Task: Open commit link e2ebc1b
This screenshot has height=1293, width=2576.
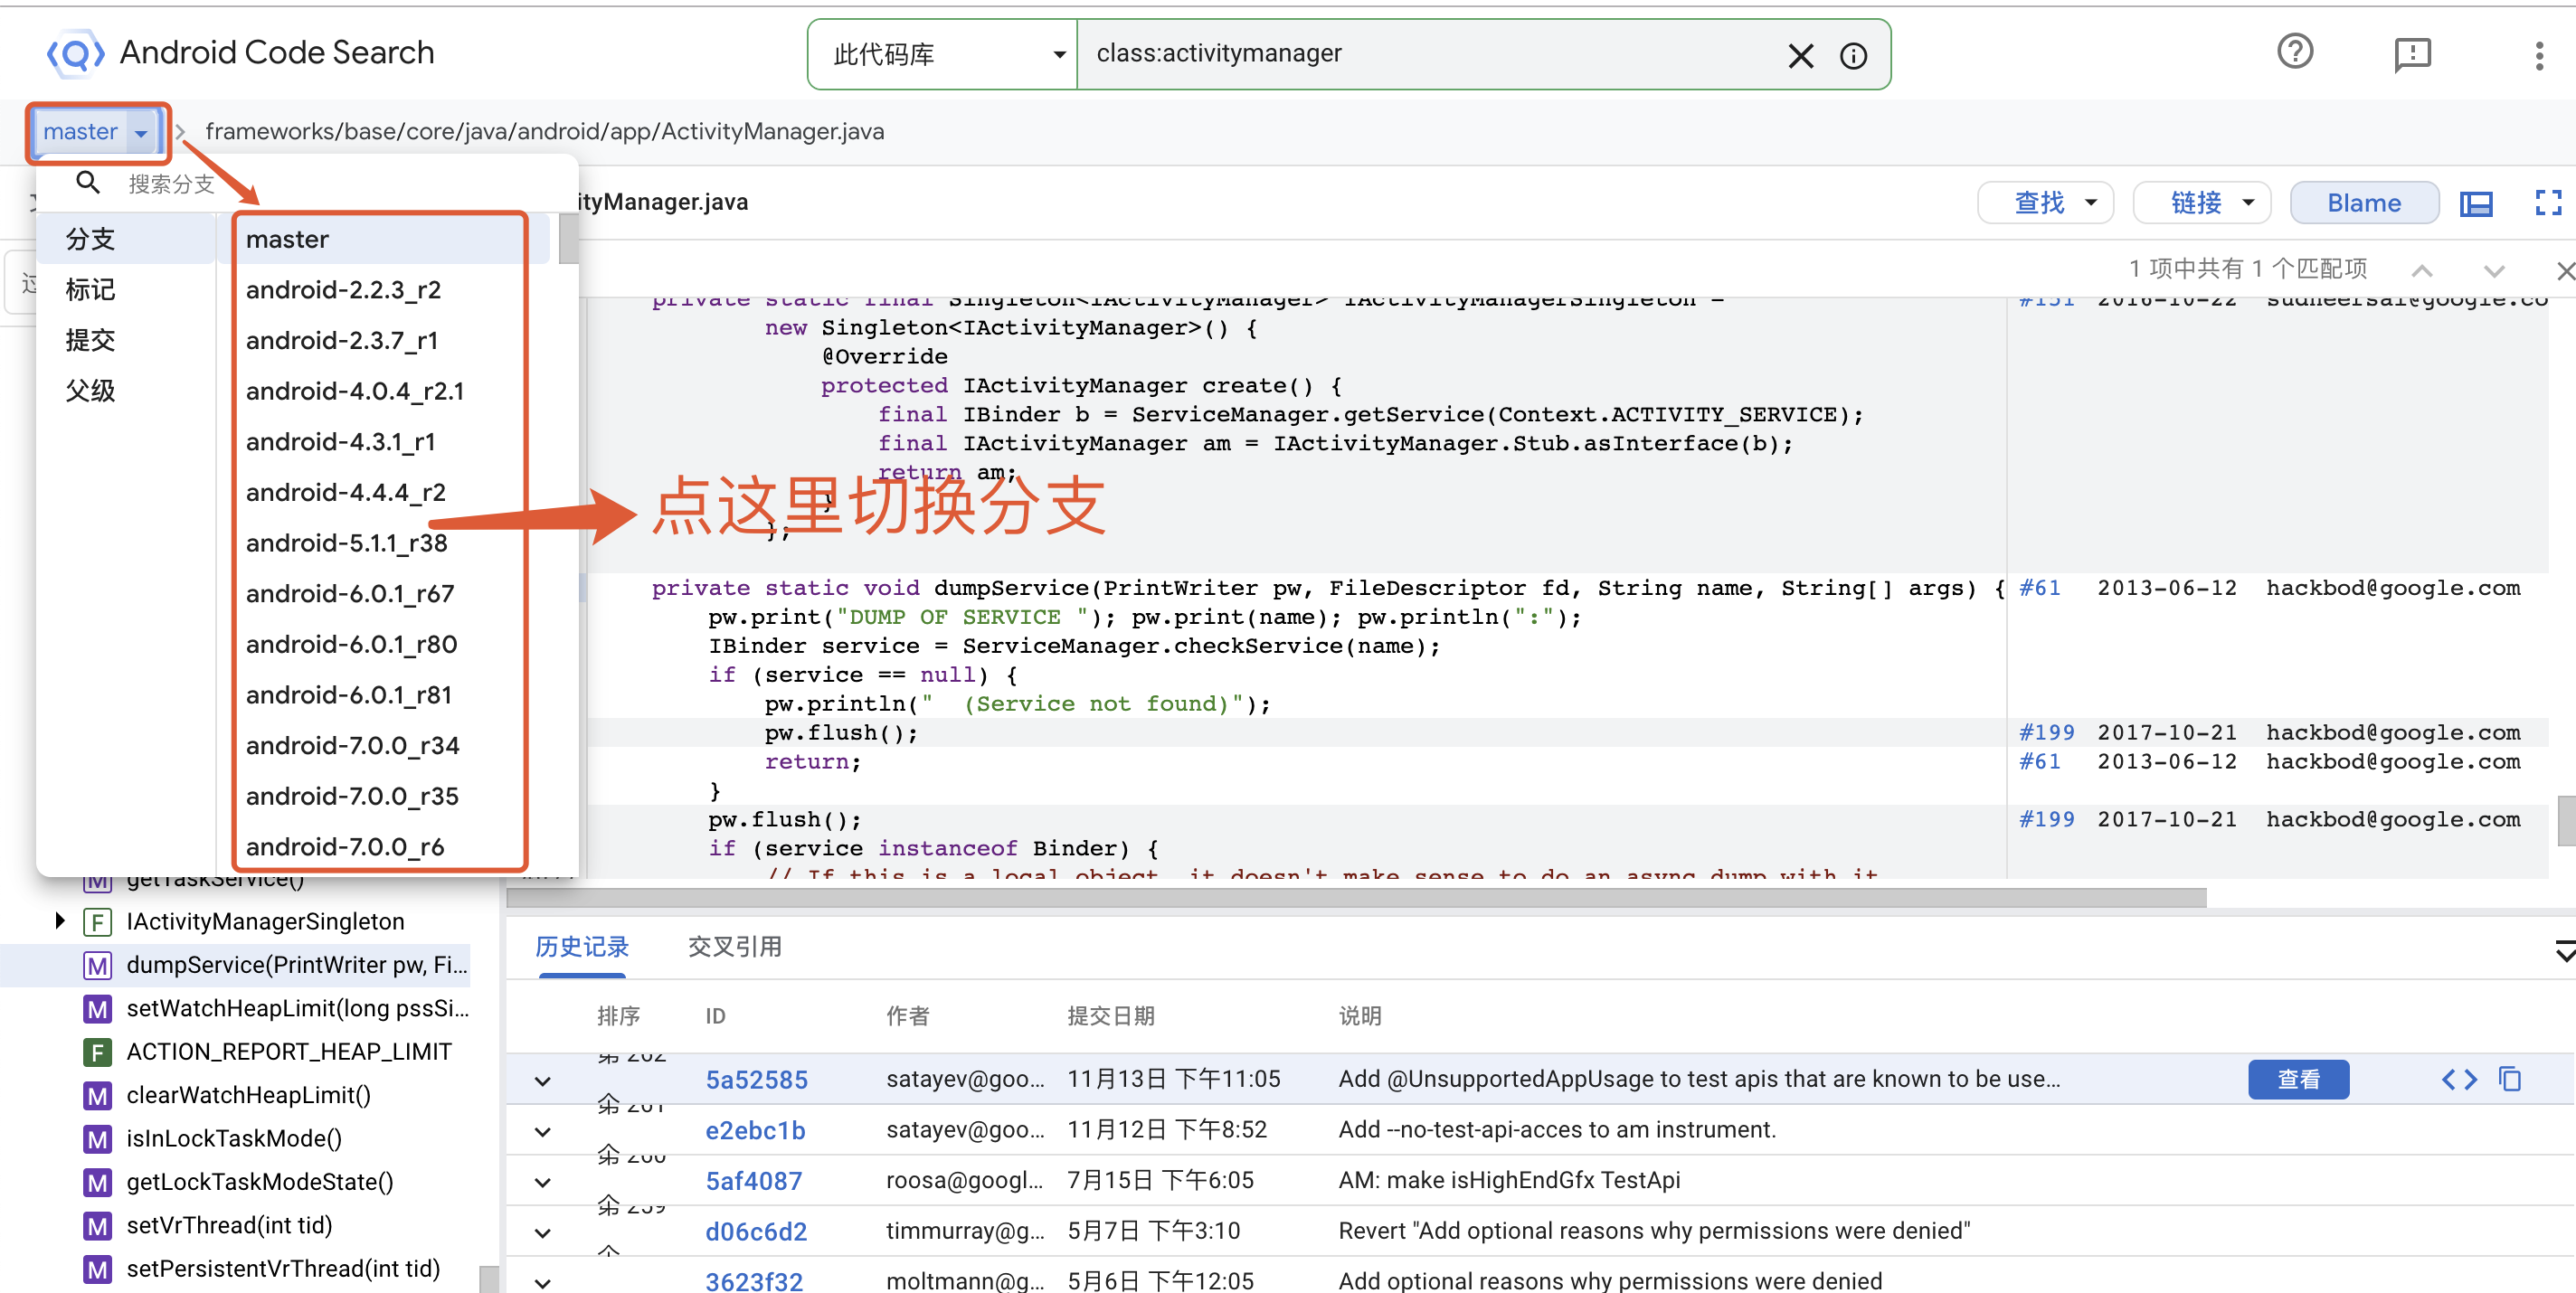Action: (x=755, y=1130)
